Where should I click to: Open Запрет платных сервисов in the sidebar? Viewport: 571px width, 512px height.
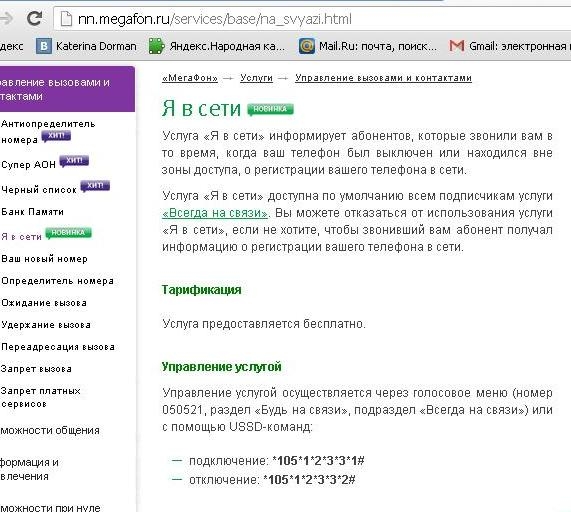click(40, 397)
